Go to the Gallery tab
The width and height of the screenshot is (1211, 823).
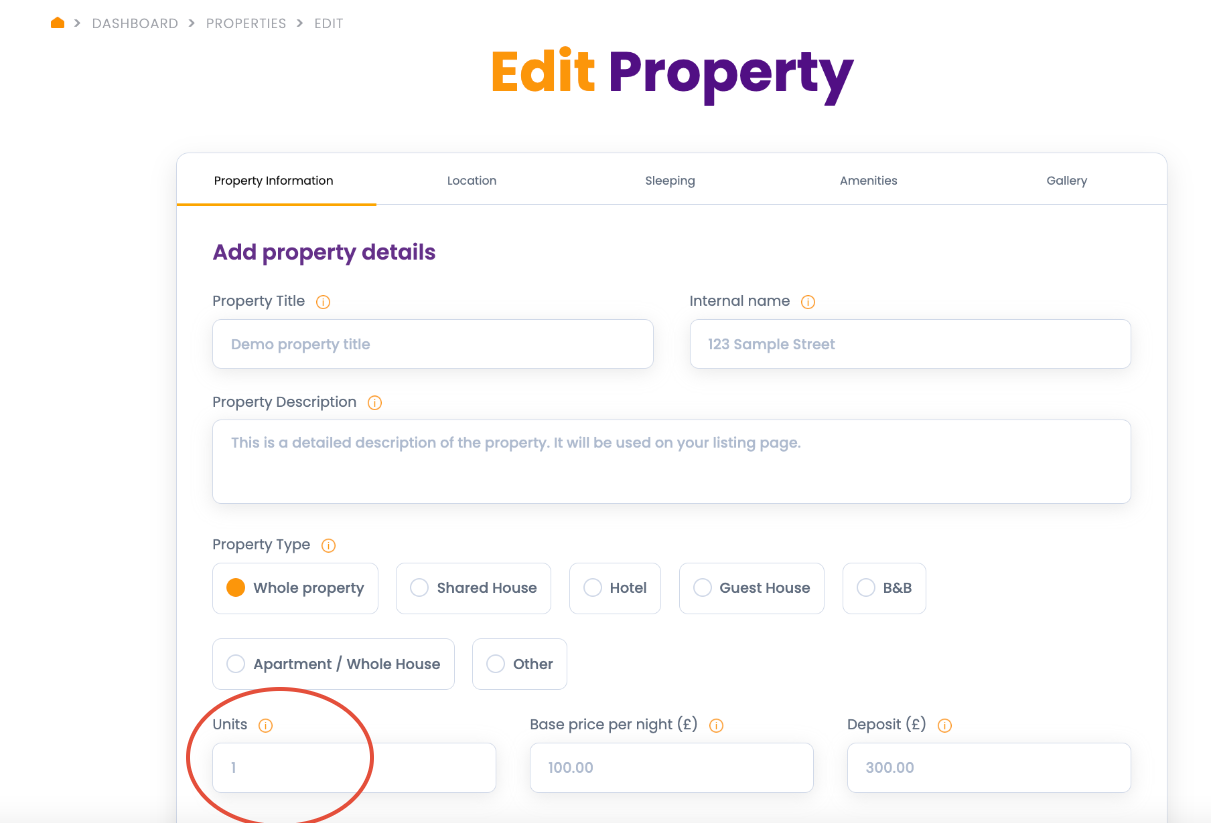[1066, 181]
